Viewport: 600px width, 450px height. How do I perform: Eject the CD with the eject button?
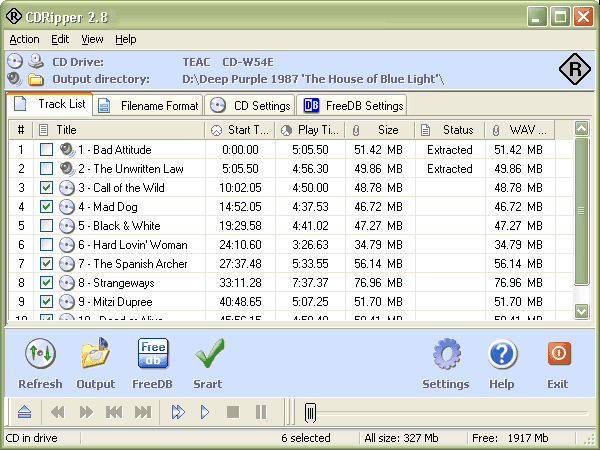tap(24, 412)
